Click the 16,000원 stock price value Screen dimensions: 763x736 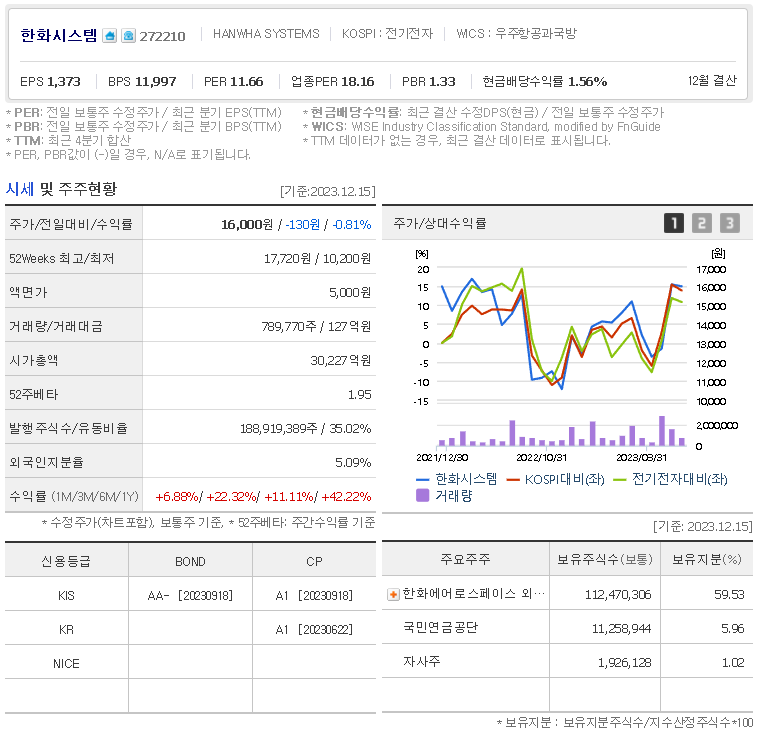(x=247, y=224)
